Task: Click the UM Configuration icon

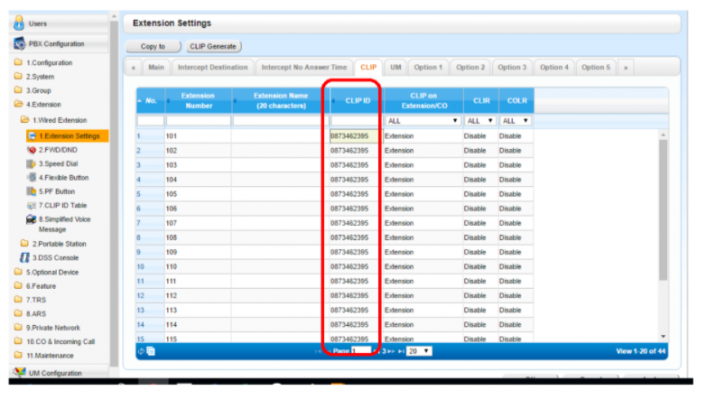Action: pos(19,372)
